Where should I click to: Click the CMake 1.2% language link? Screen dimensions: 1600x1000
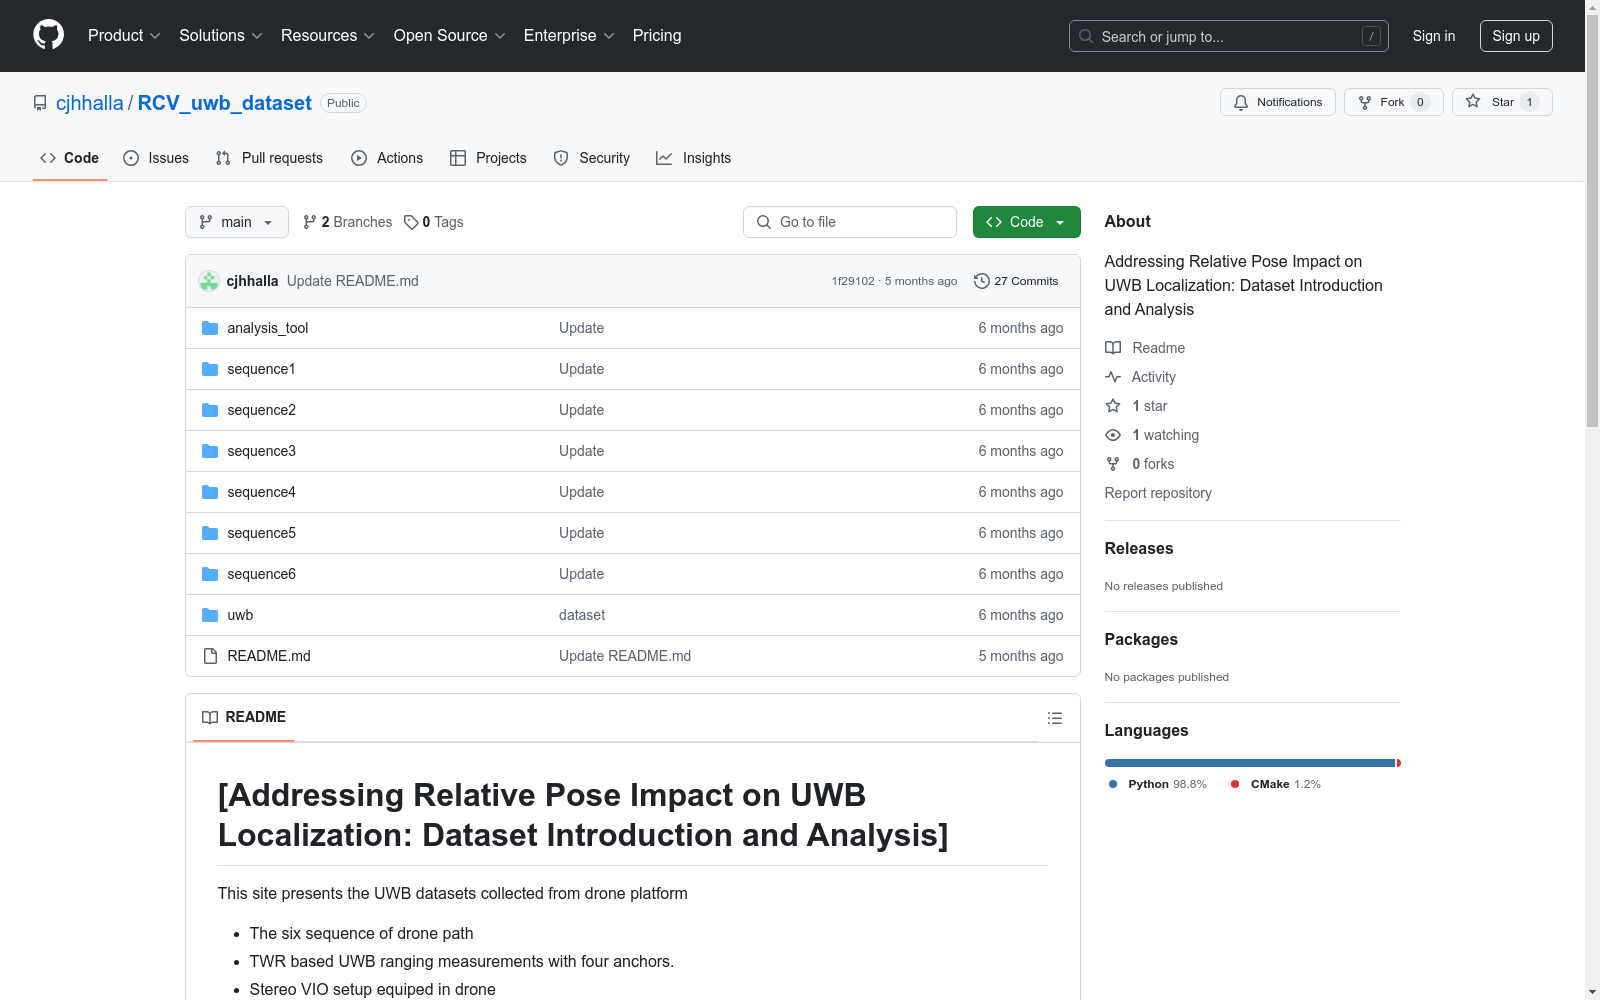[1276, 784]
